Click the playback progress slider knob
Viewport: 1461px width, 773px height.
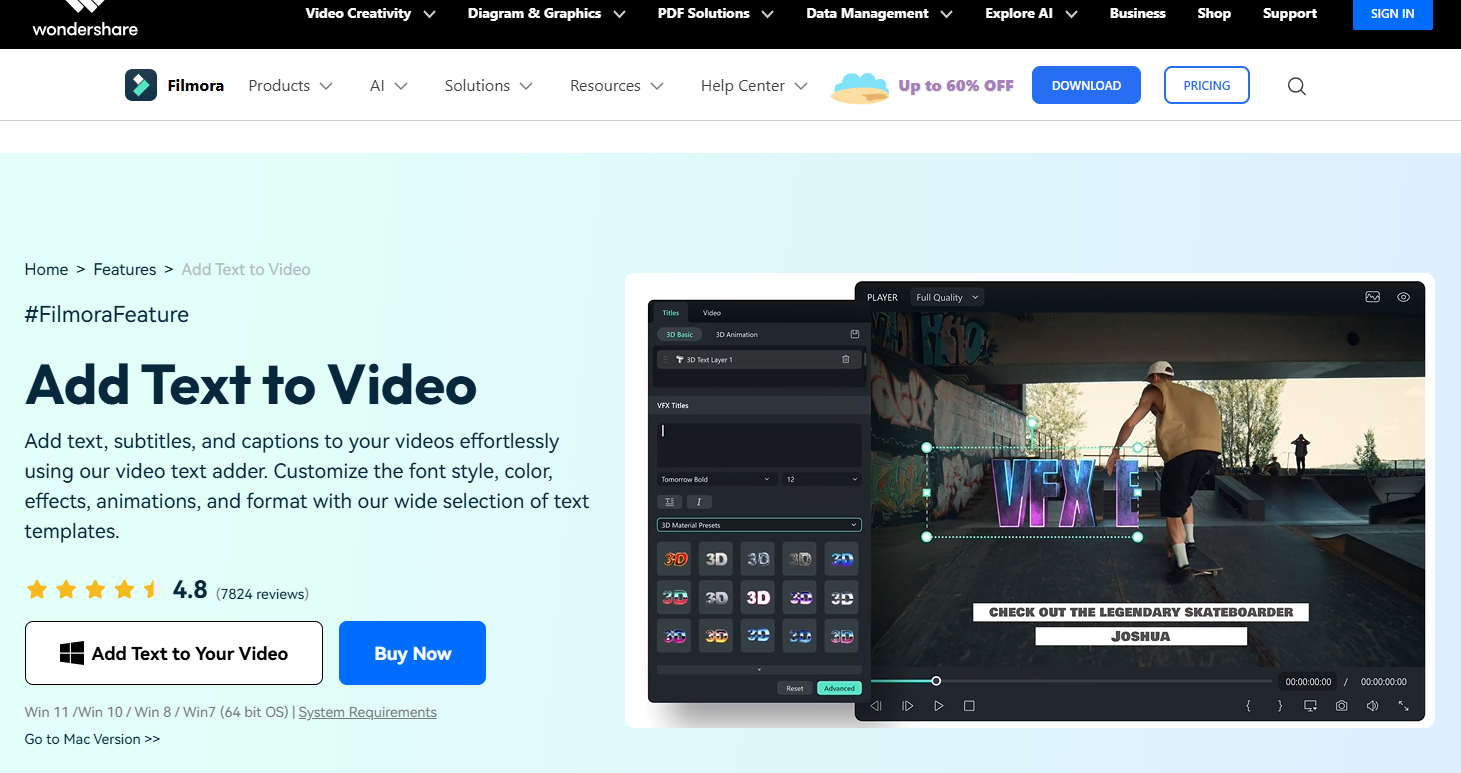click(936, 681)
